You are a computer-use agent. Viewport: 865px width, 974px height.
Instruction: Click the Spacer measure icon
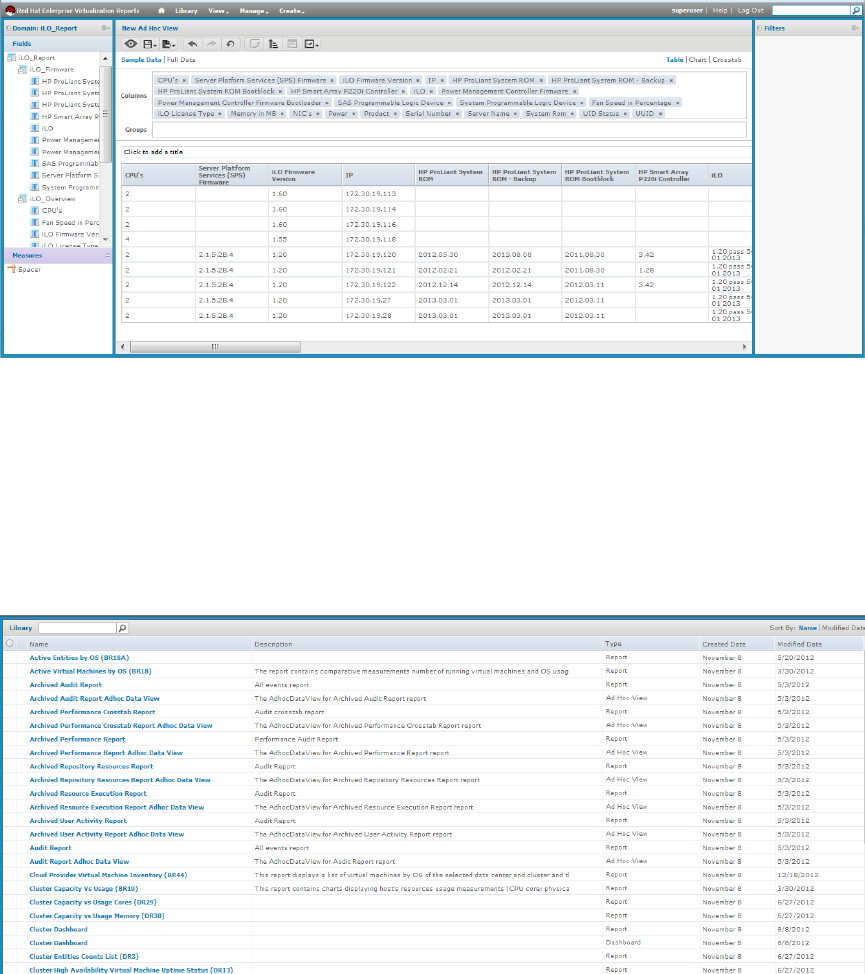point(11,270)
